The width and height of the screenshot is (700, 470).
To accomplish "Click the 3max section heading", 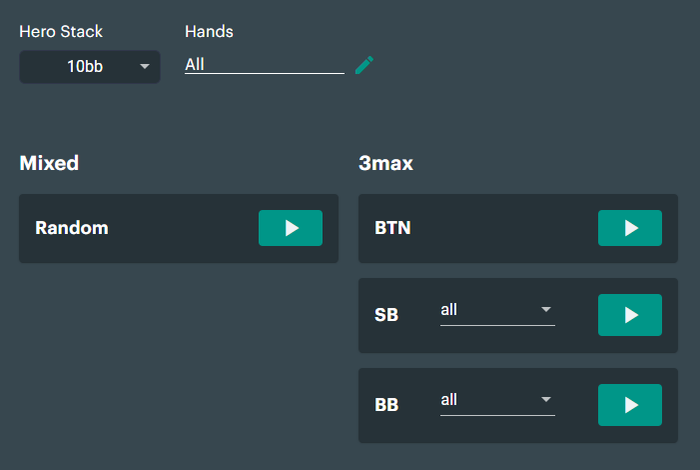I will pyautogui.click(x=386, y=163).
